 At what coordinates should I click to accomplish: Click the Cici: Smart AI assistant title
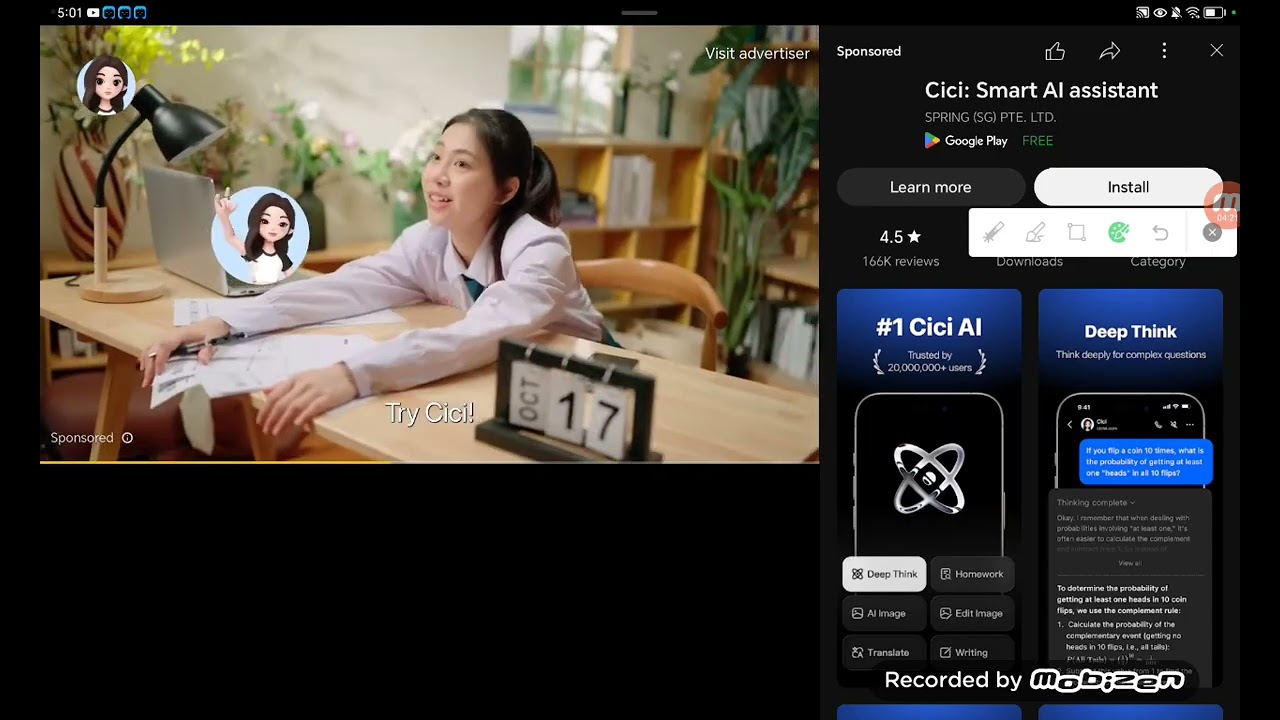pos(1041,90)
